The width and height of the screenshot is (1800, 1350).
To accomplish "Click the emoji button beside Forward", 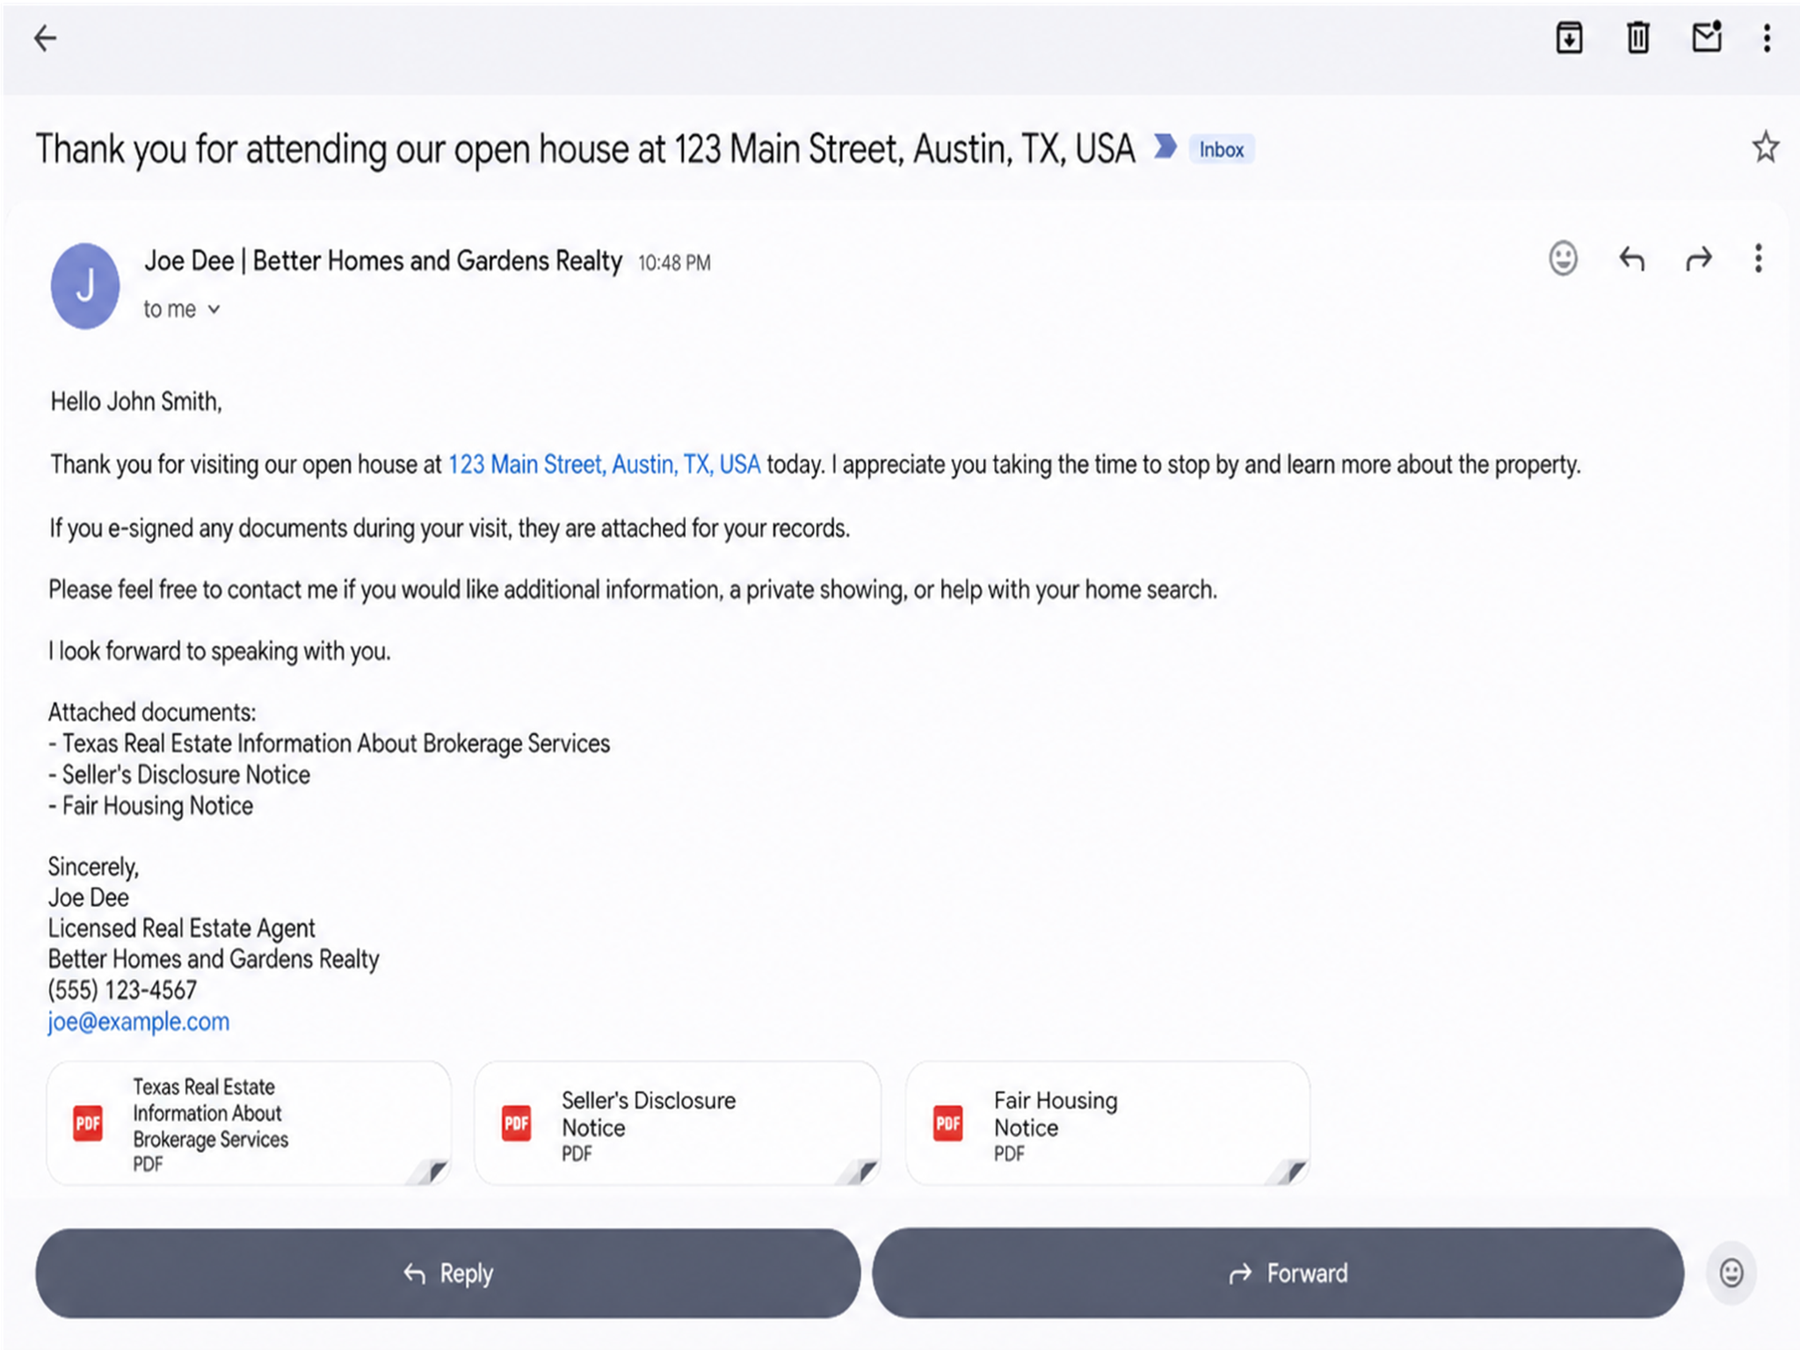I will pos(1731,1273).
